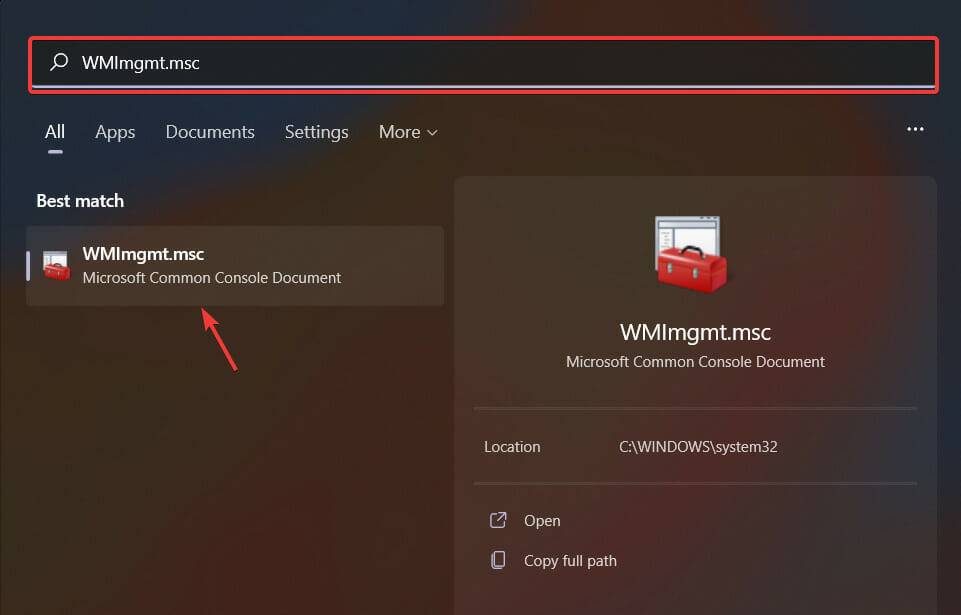Image resolution: width=961 pixels, height=615 pixels.
Task: Open the three-dot options menu
Action: click(x=915, y=129)
